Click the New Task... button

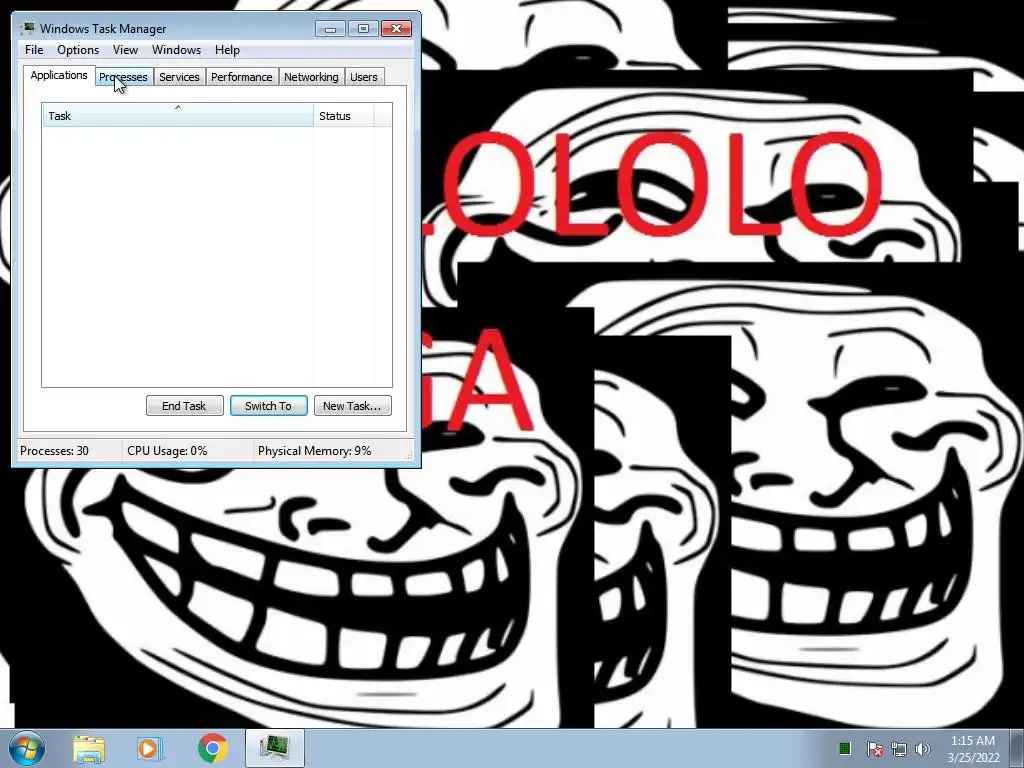tap(353, 406)
